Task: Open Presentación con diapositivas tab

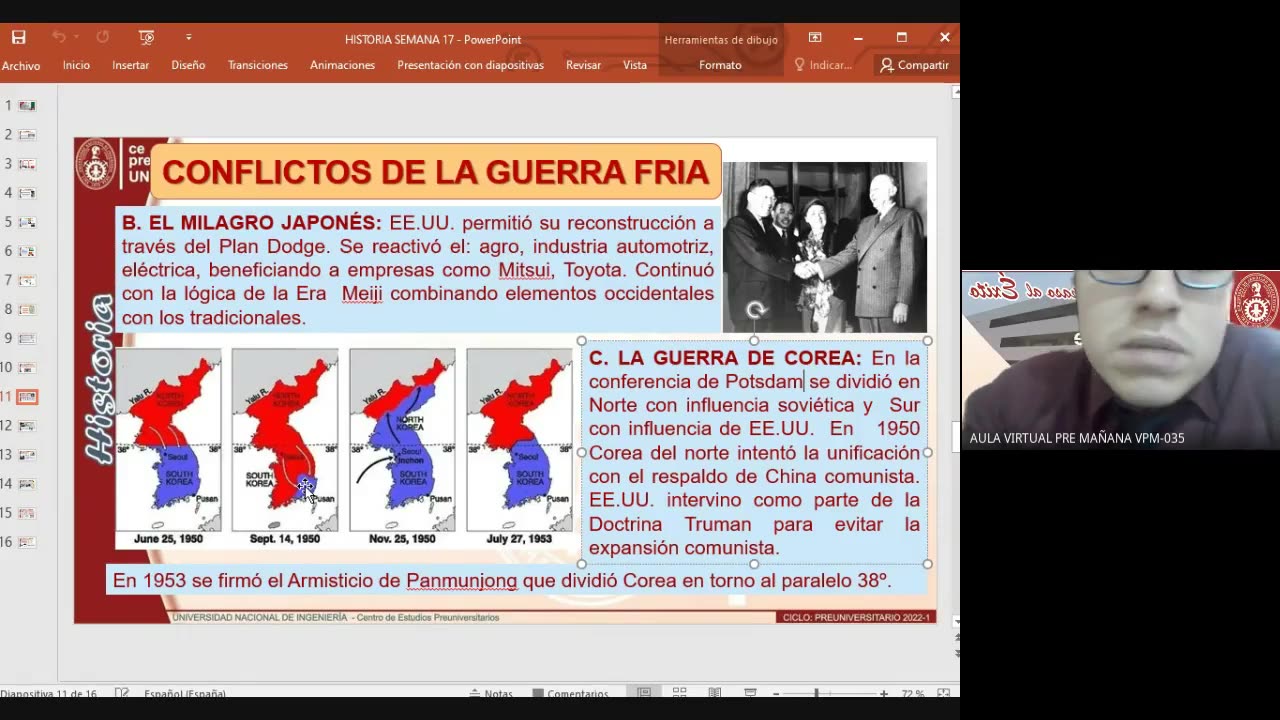Action: (x=470, y=65)
